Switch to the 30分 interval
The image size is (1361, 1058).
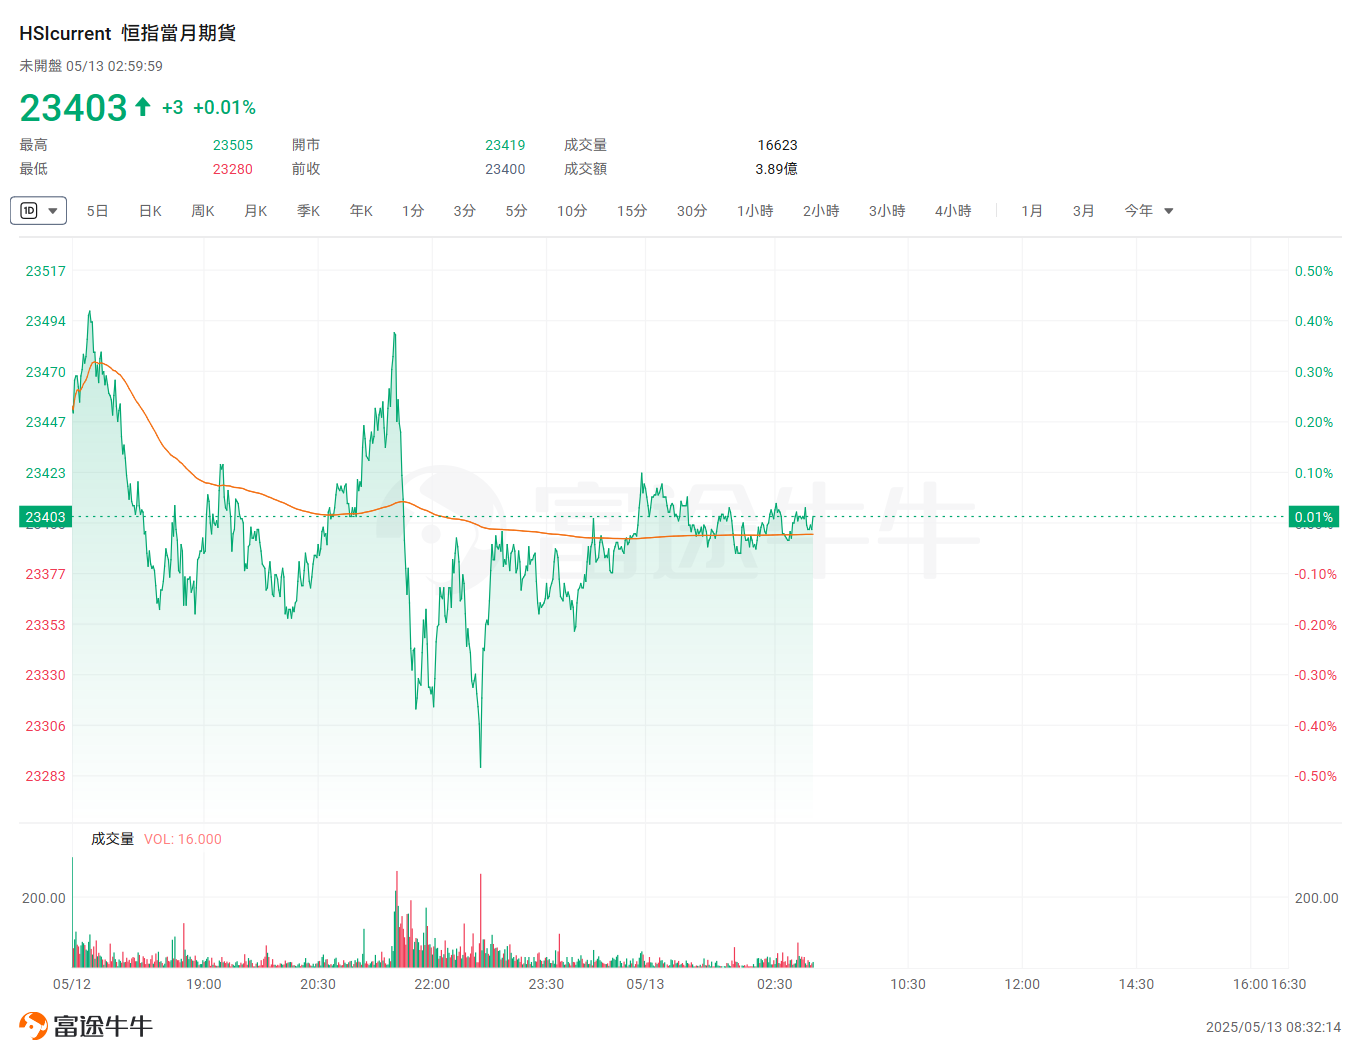click(692, 211)
